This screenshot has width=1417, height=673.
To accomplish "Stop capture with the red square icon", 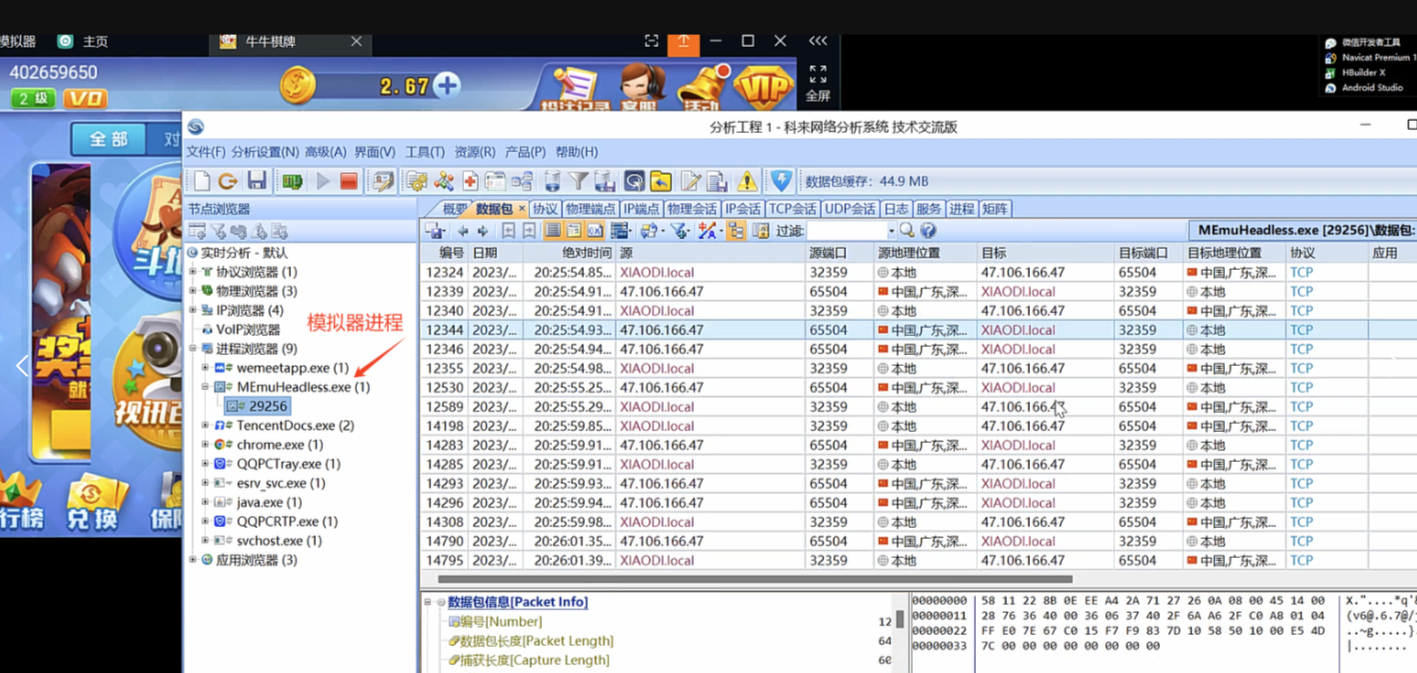I will coord(349,181).
